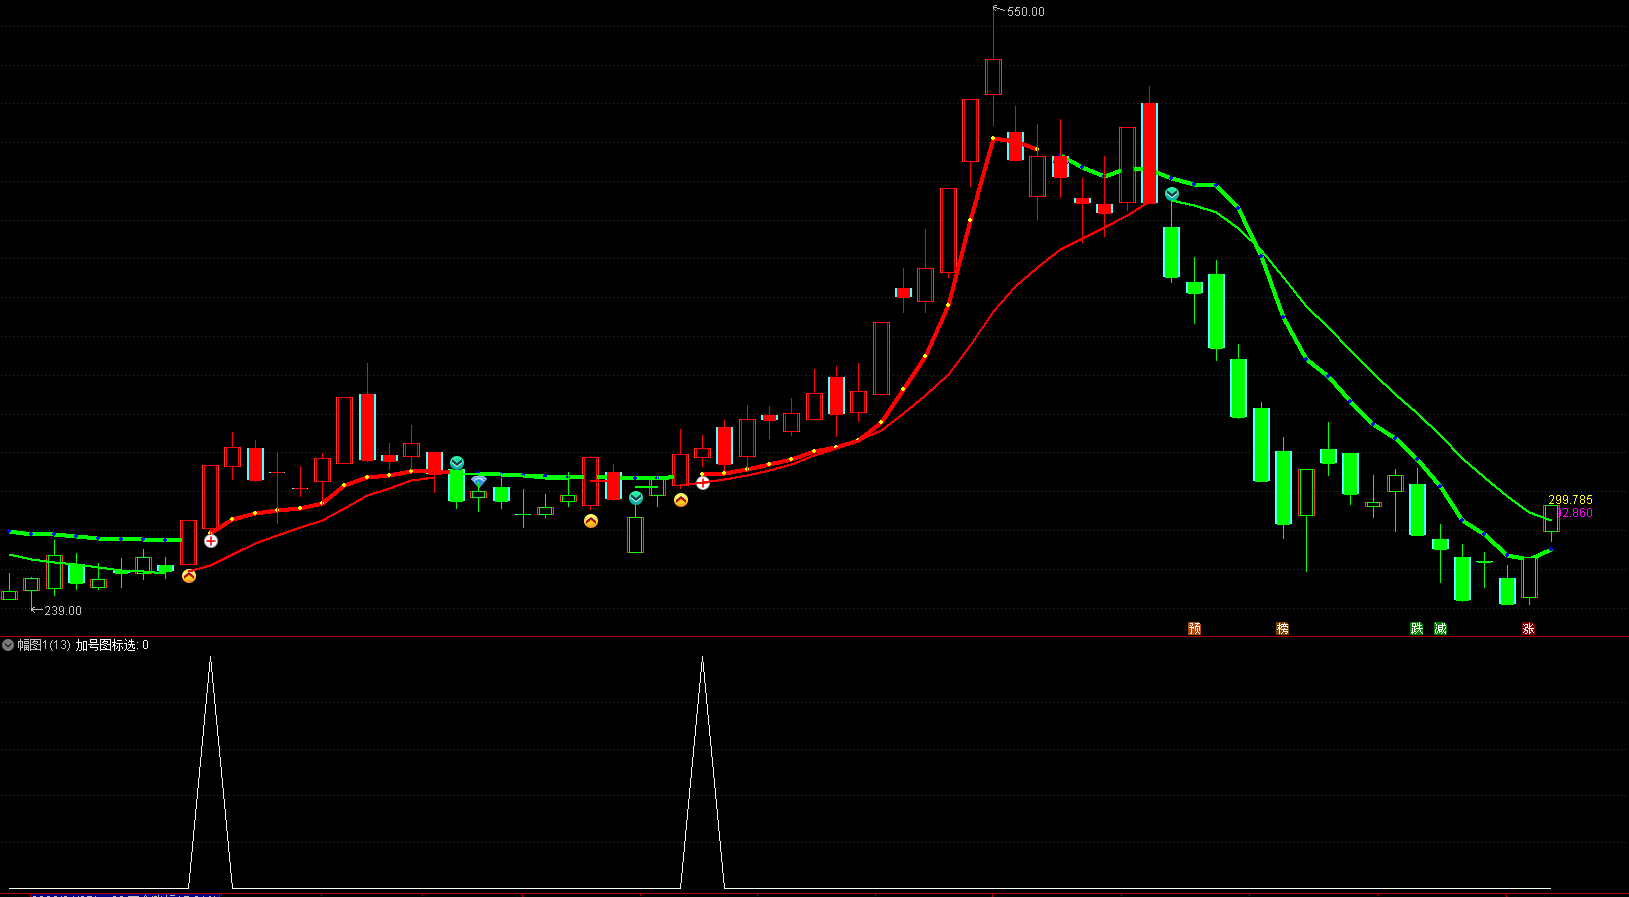Open the red 涨 event tag
Image resolution: width=1629 pixels, height=897 pixels.
click(x=1528, y=628)
